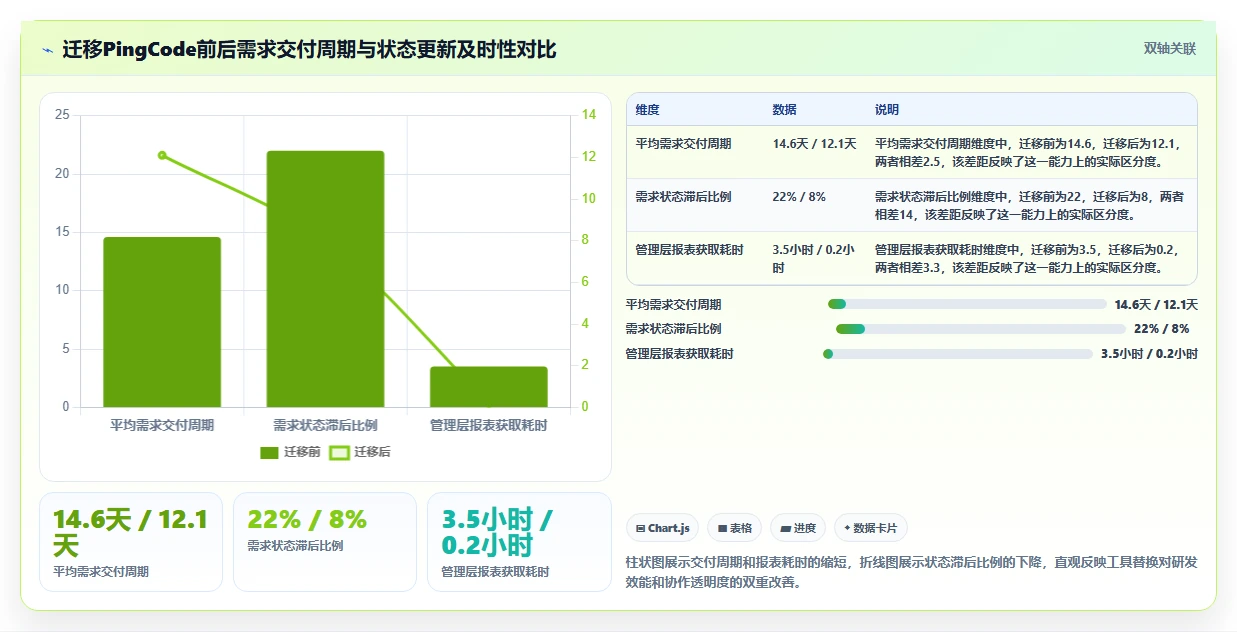Click table cell 22% / 8%
The image size is (1237, 632).
799,196
